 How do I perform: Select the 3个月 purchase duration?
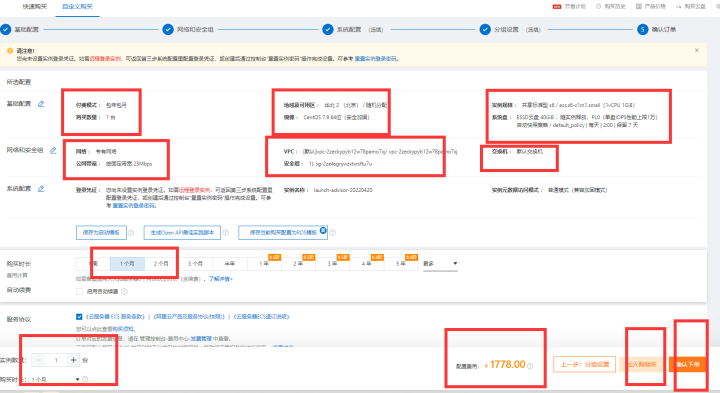pos(195,264)
